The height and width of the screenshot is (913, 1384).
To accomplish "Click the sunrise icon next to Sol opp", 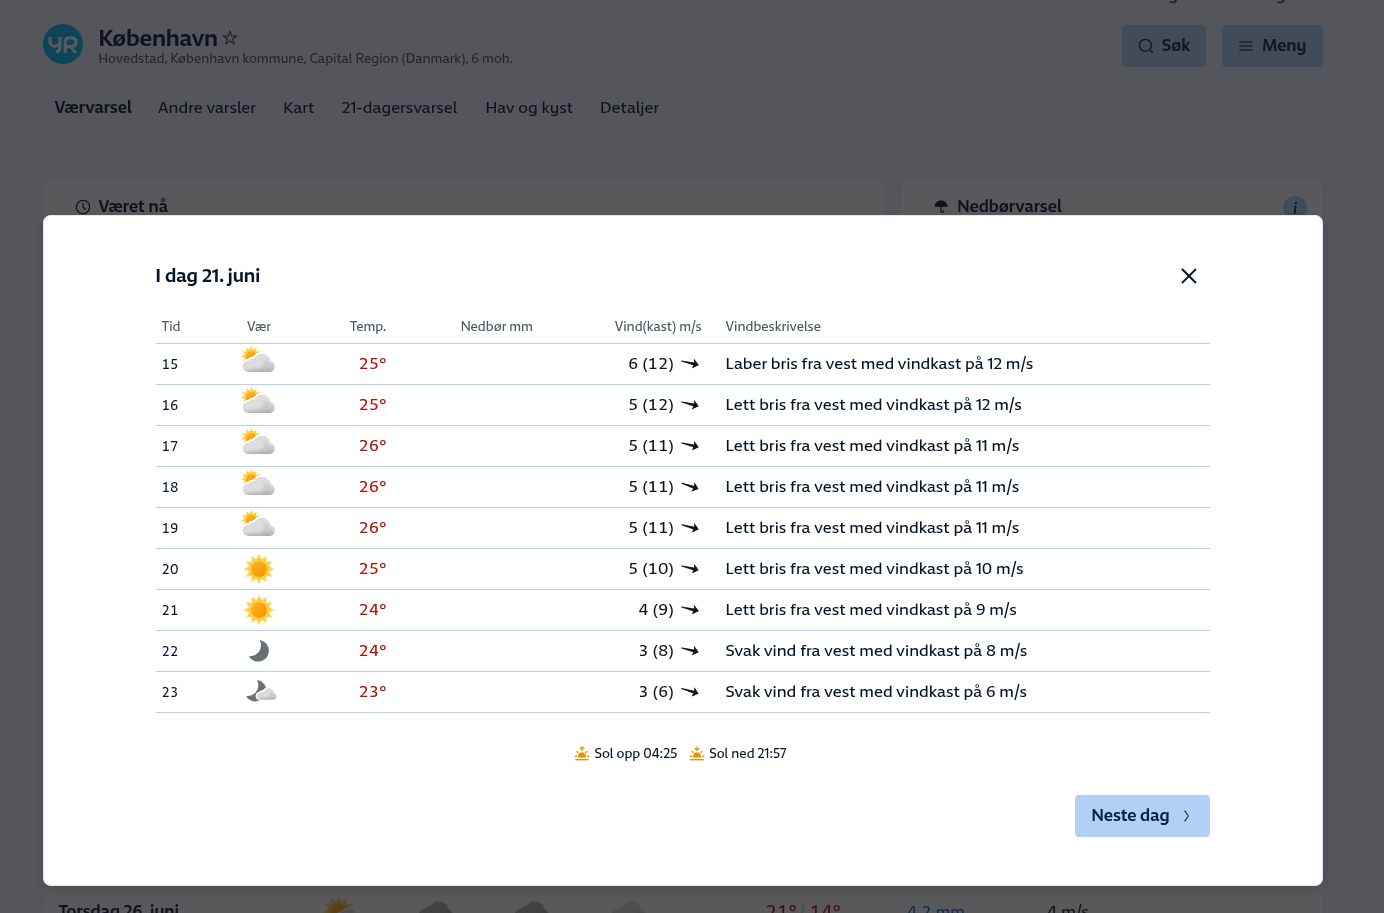I will coord(582,753).
